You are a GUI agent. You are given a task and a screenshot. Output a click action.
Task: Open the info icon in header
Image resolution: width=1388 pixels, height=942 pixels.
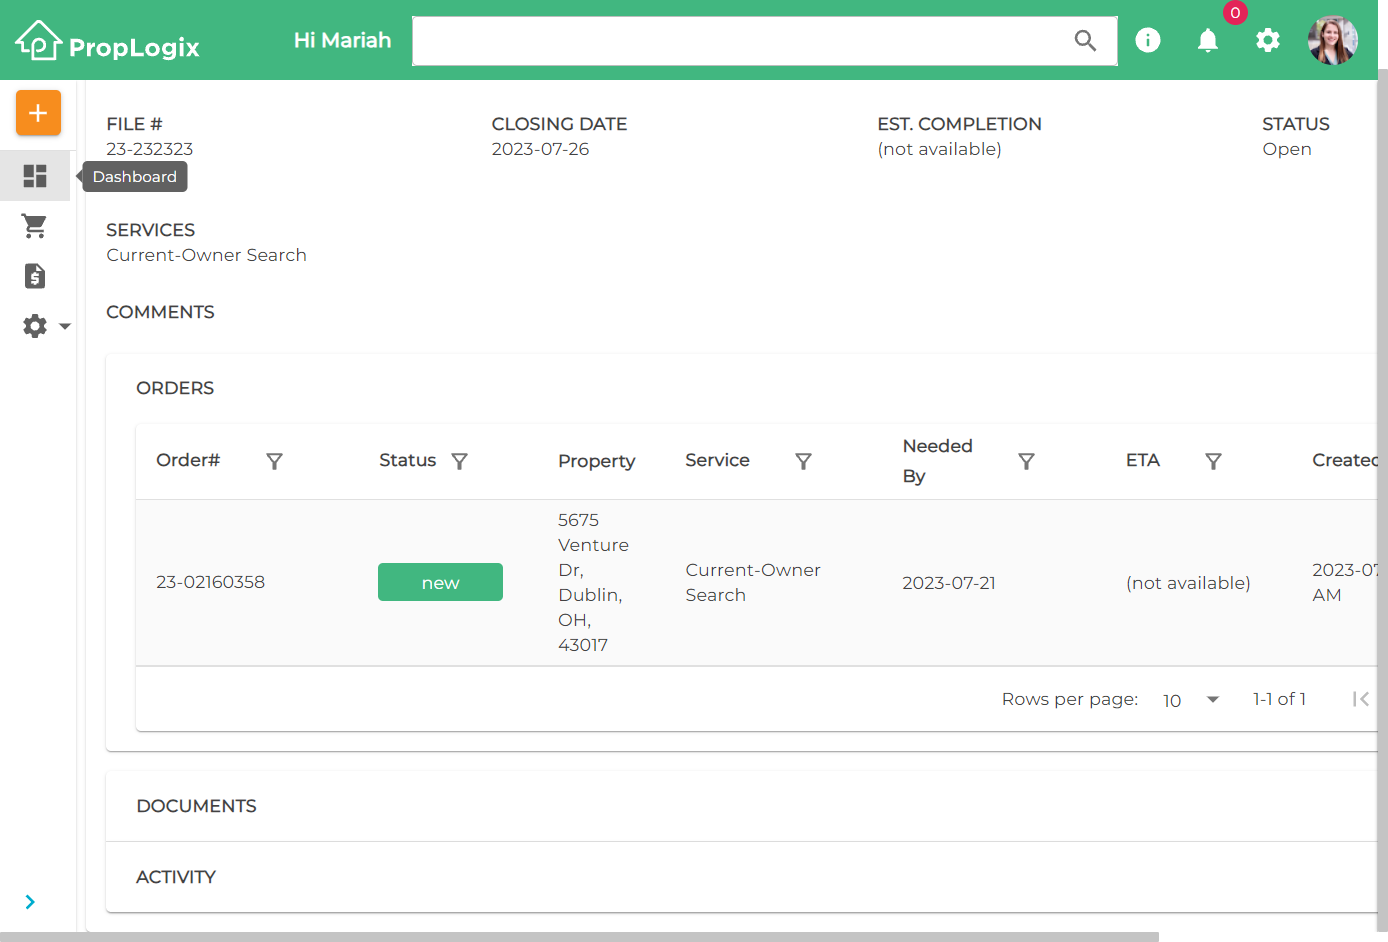click(x=1148, y=40)
